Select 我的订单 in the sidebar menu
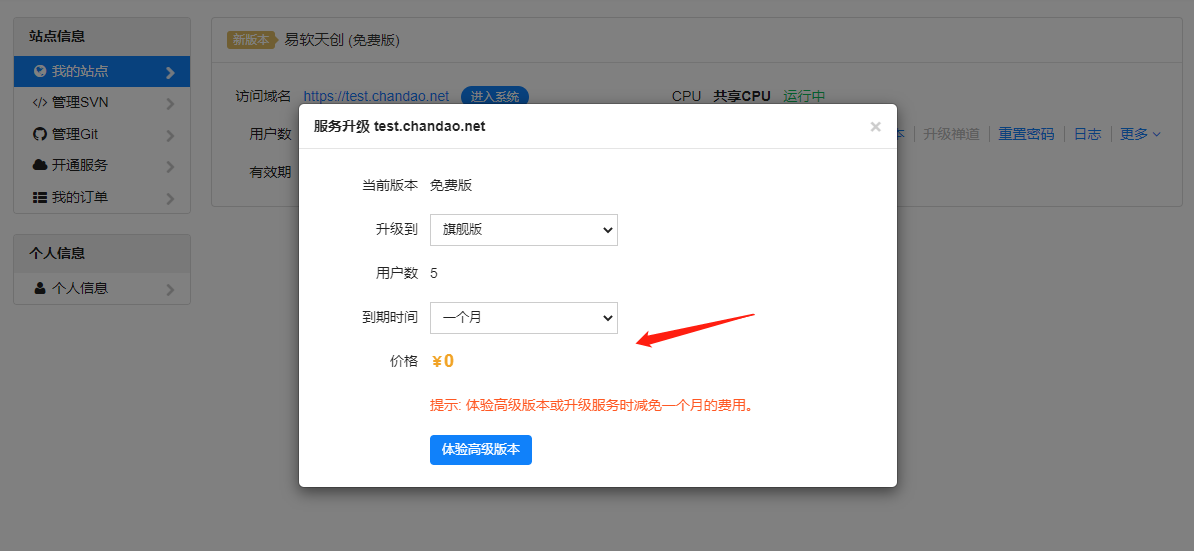 pyautogui.click(x=80, y=197)
